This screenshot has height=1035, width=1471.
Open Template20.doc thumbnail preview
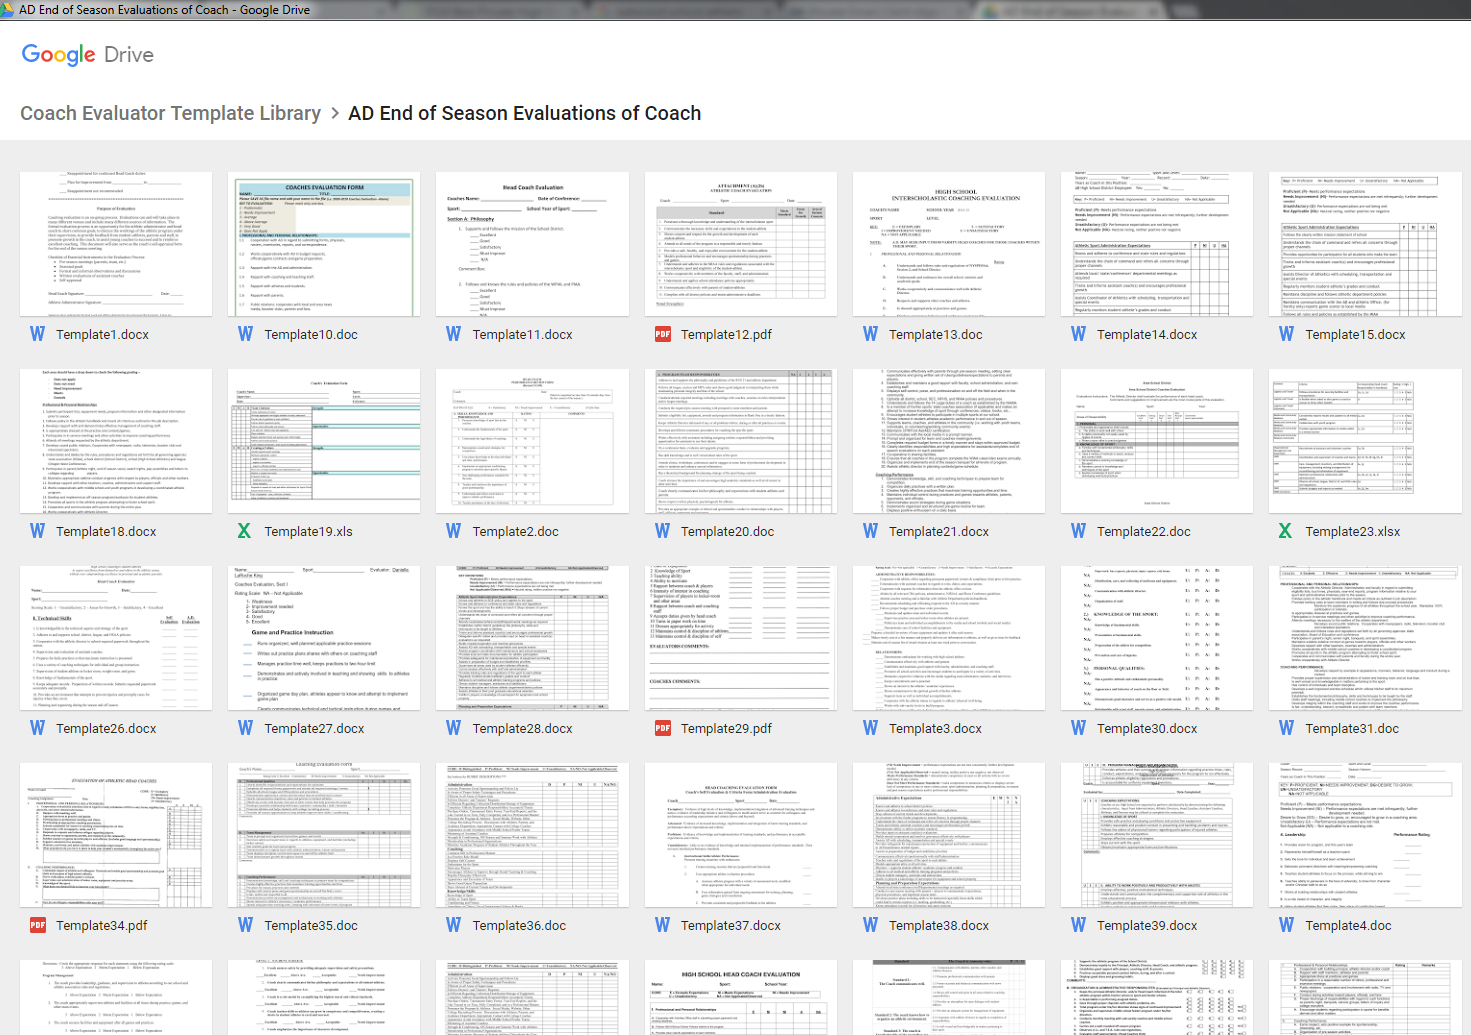[x=741, y=441]
